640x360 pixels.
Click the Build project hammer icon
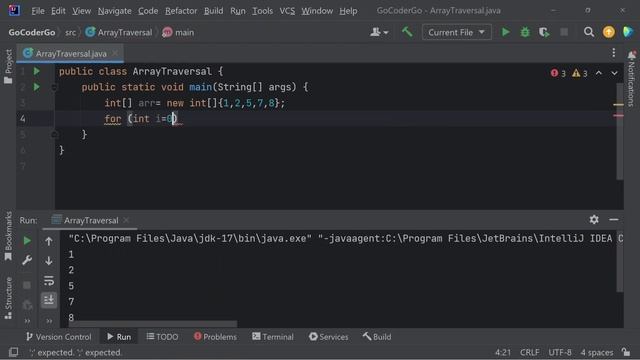point(407,32)
